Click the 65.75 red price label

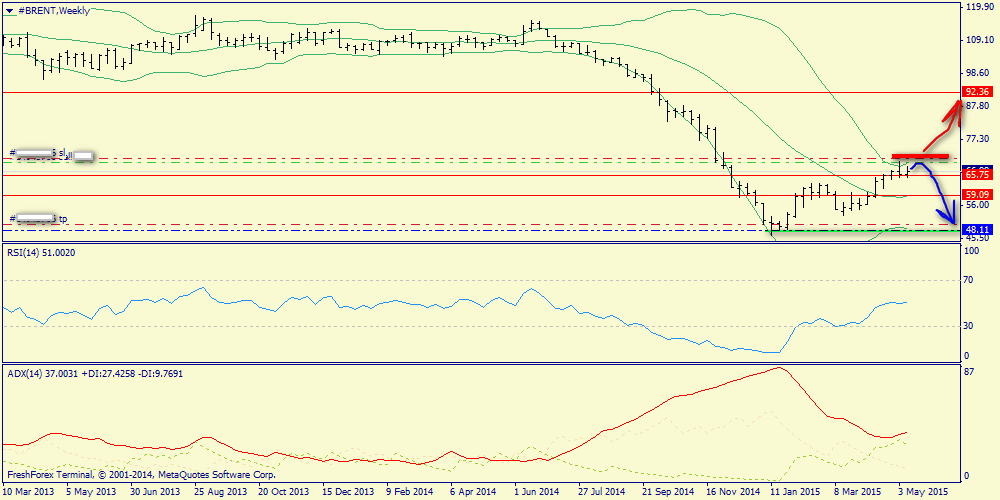pyautogui.click(x=976, y=174)
